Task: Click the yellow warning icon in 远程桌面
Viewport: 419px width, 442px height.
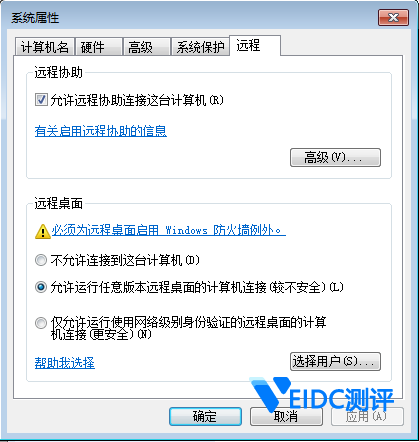Action: coord(43,231)
